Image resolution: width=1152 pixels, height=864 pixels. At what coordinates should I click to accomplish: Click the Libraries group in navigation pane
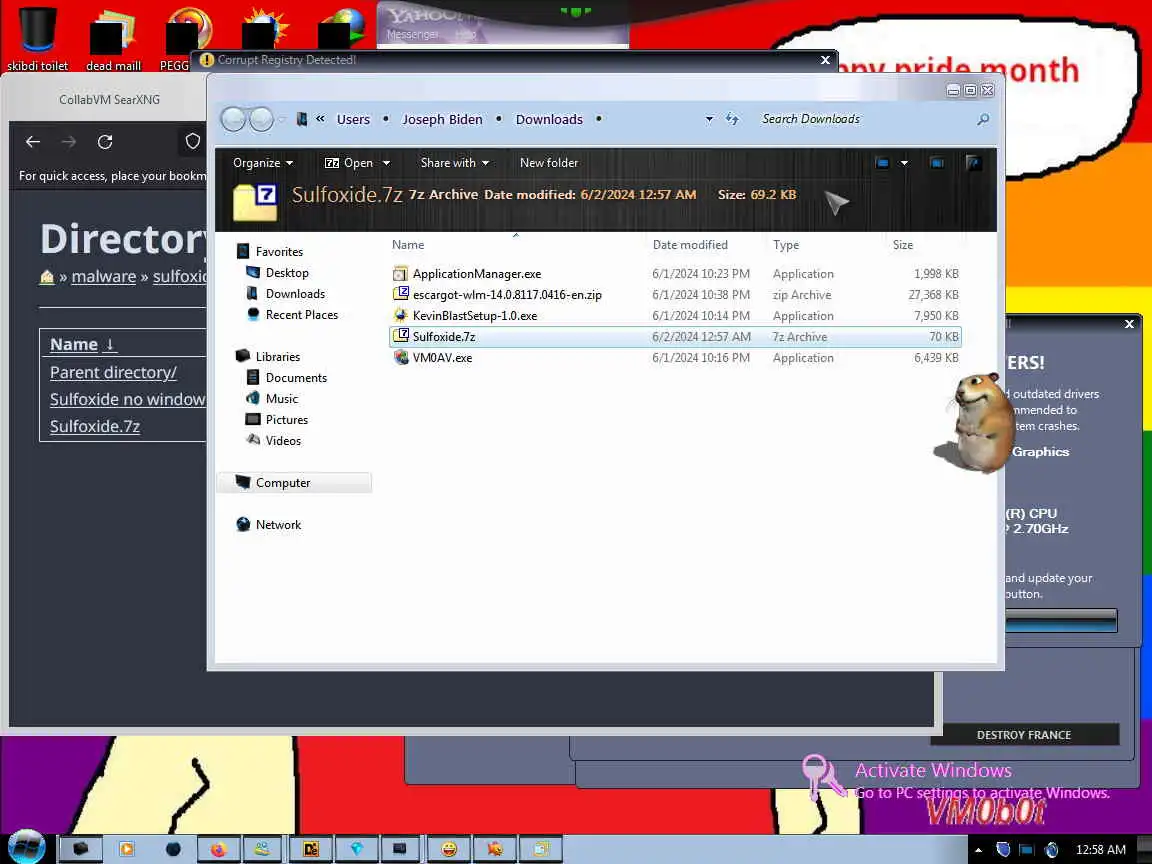pyautogui.click(x=278, y=356)
